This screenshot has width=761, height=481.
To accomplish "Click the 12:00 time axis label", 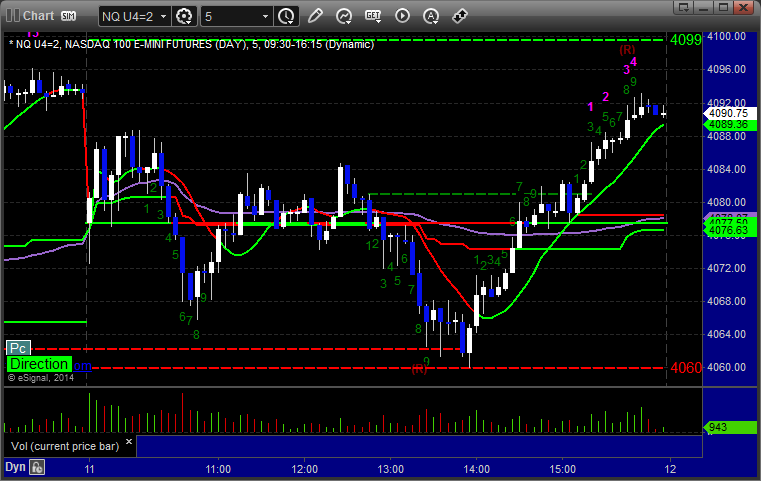I will [305, 469].
